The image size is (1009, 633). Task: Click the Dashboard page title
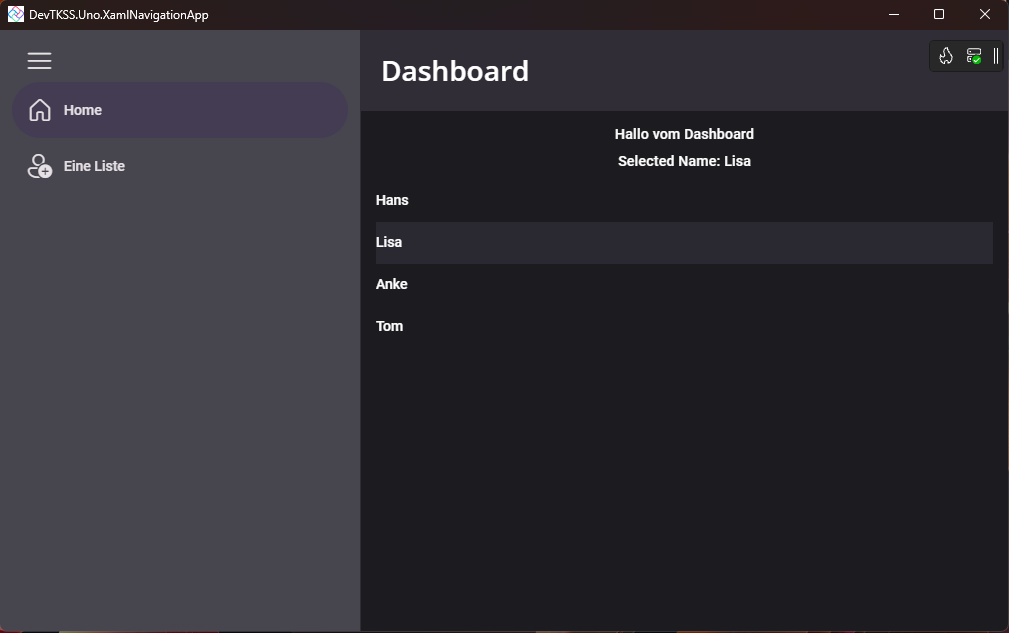click(455, 71)
